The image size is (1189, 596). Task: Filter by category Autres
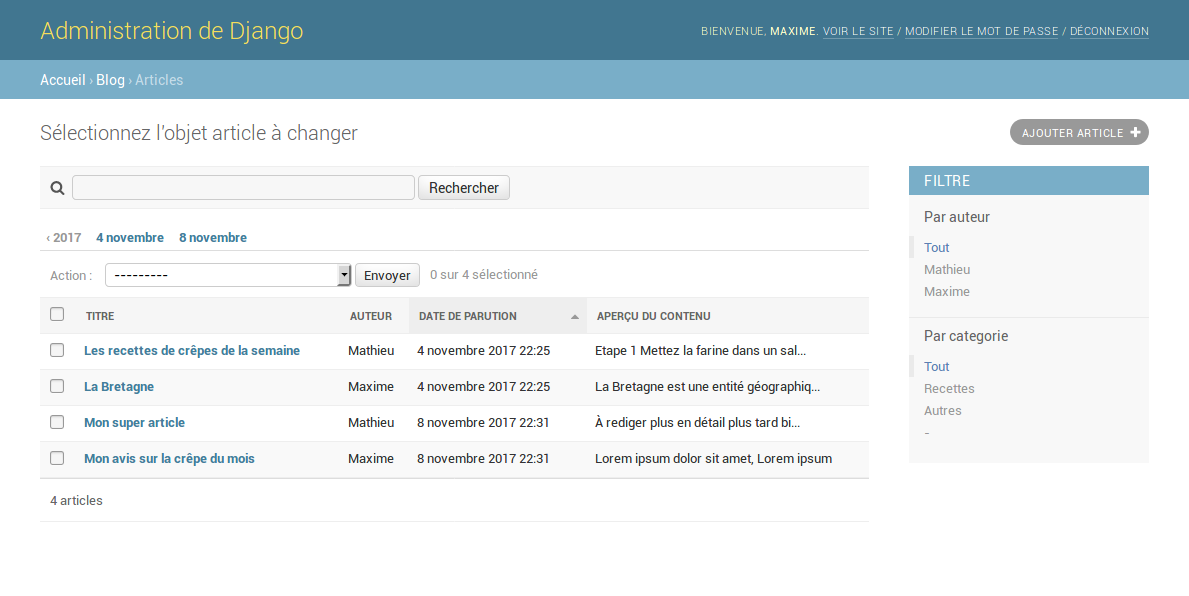(x=943, y=410)
